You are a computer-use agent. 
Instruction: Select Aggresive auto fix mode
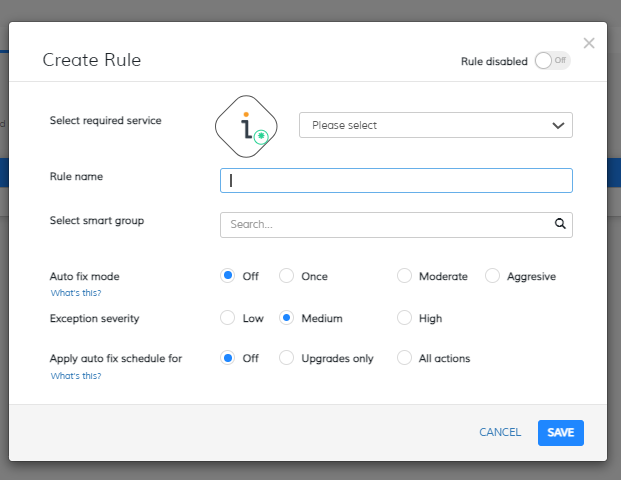pyautogui.click(x=492, y=276)
